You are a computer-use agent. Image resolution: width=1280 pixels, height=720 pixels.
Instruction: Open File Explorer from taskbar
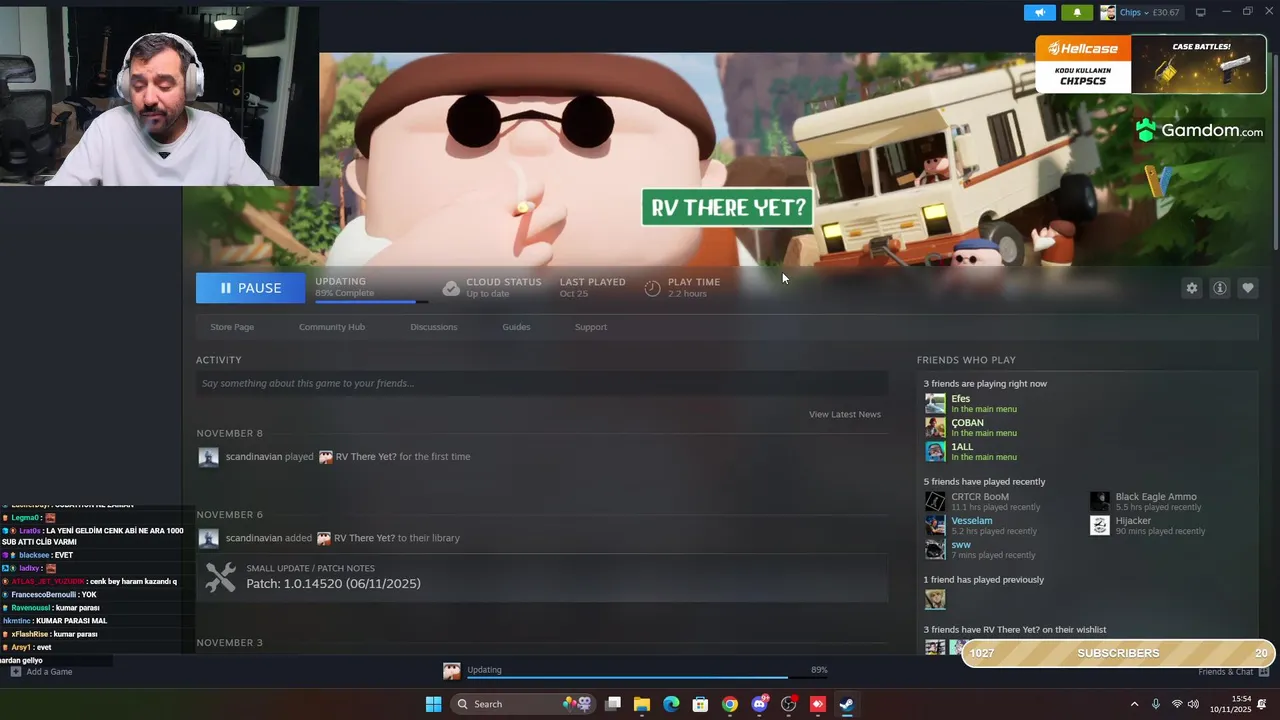point(642,704)
